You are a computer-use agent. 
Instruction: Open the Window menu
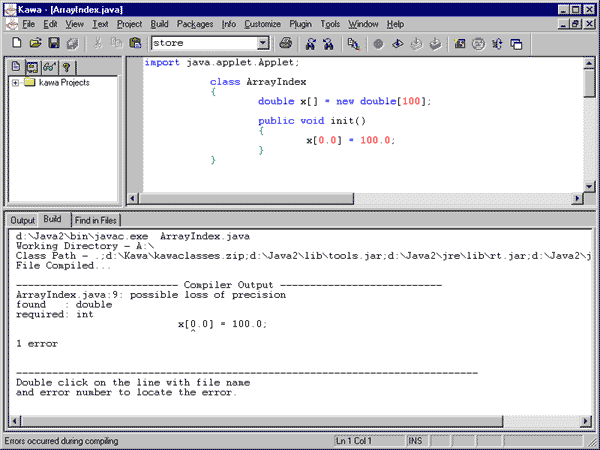[x=363, y=24]
